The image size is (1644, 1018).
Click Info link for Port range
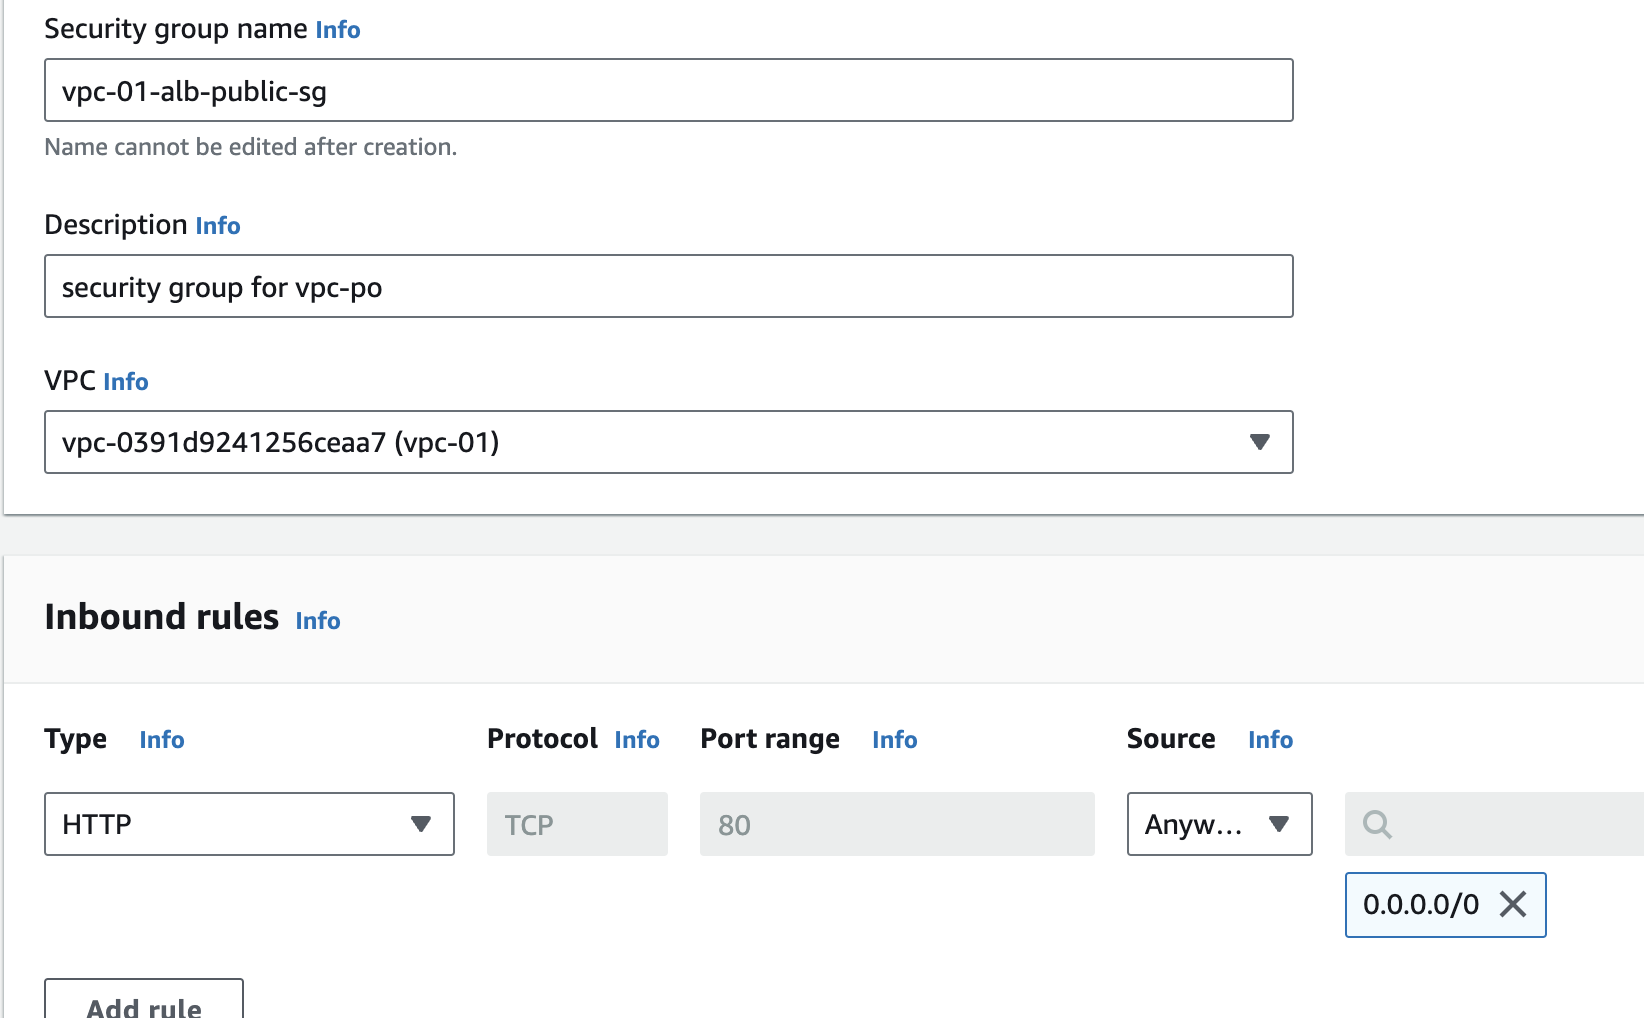point(895,740)
